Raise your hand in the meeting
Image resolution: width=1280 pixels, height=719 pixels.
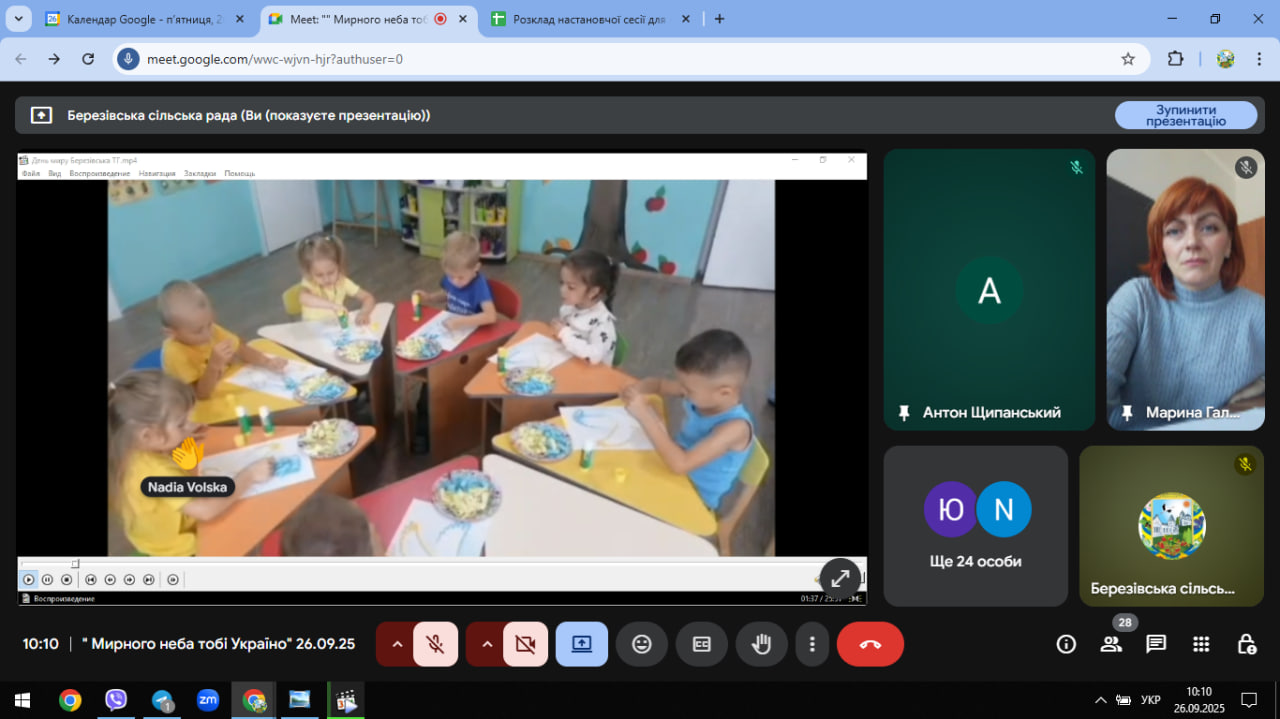pos(762,644)
